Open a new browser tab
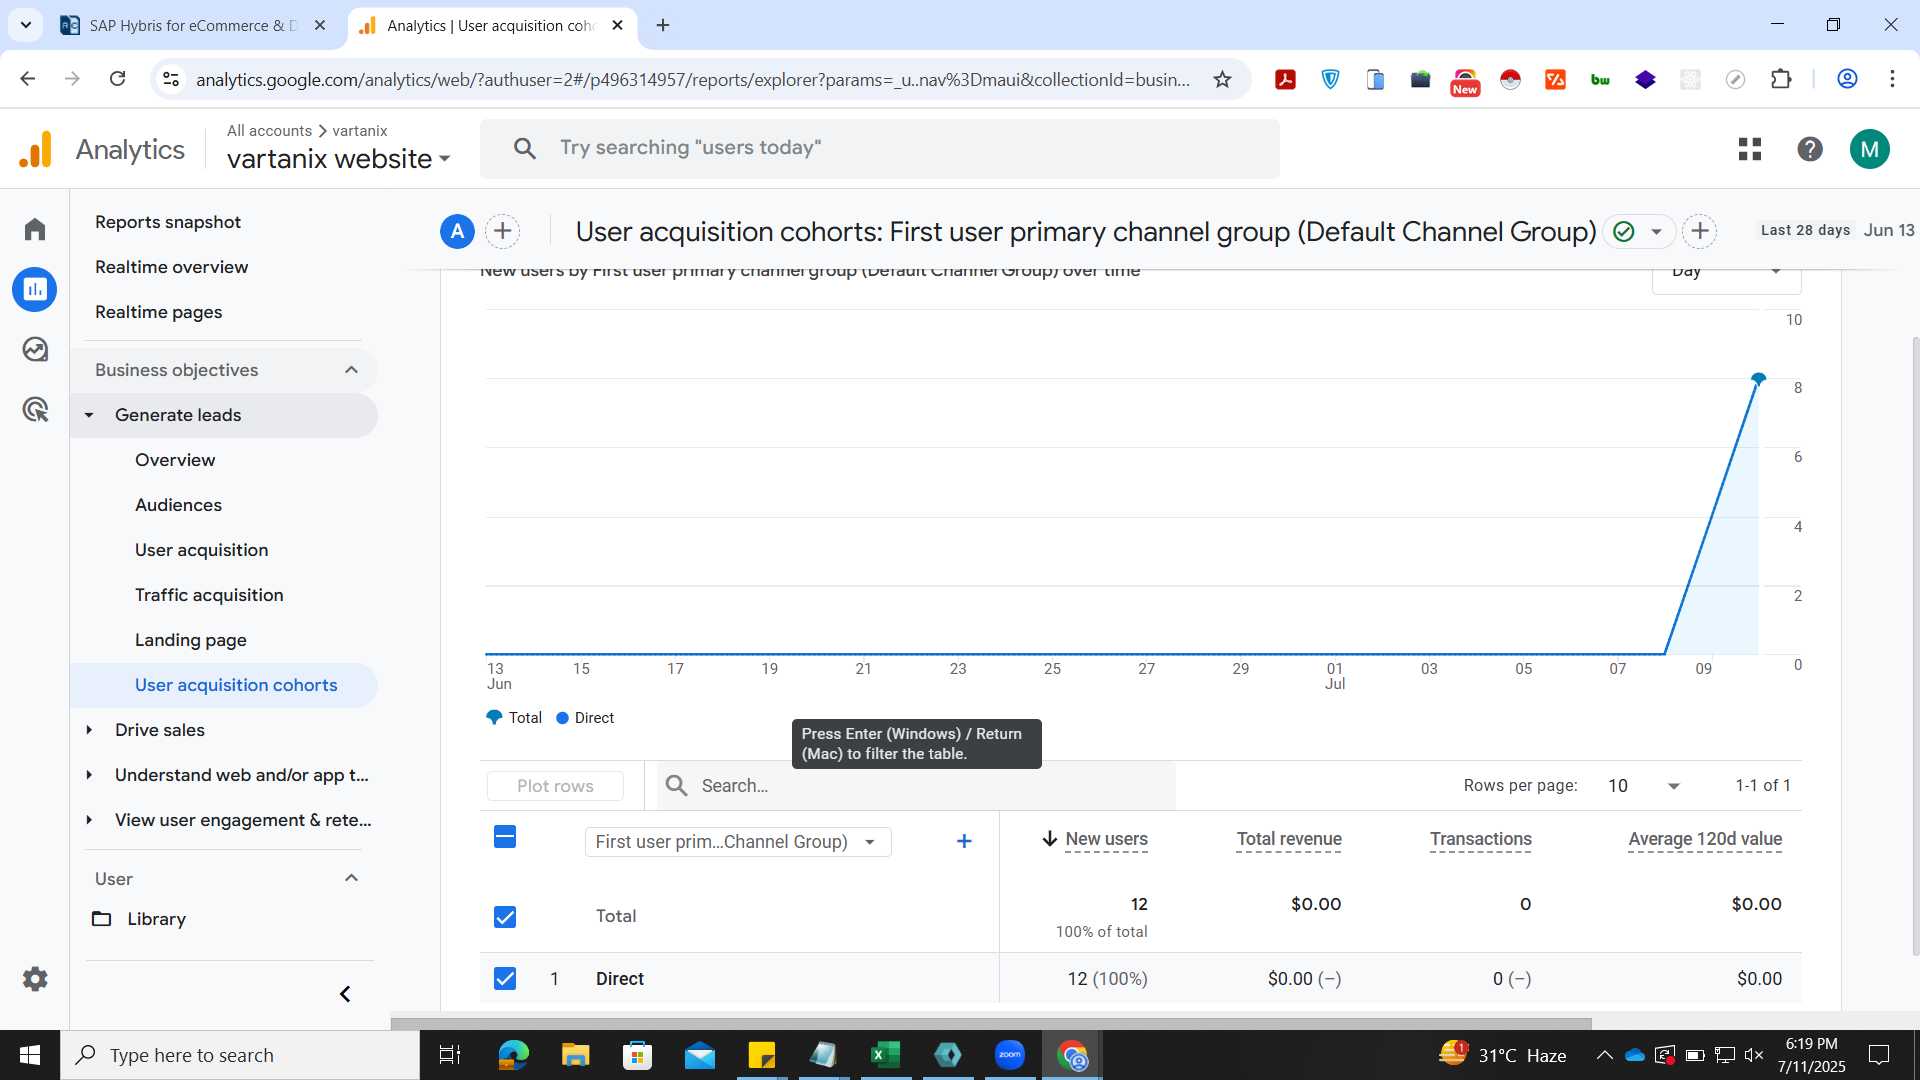 click(663, 25)
